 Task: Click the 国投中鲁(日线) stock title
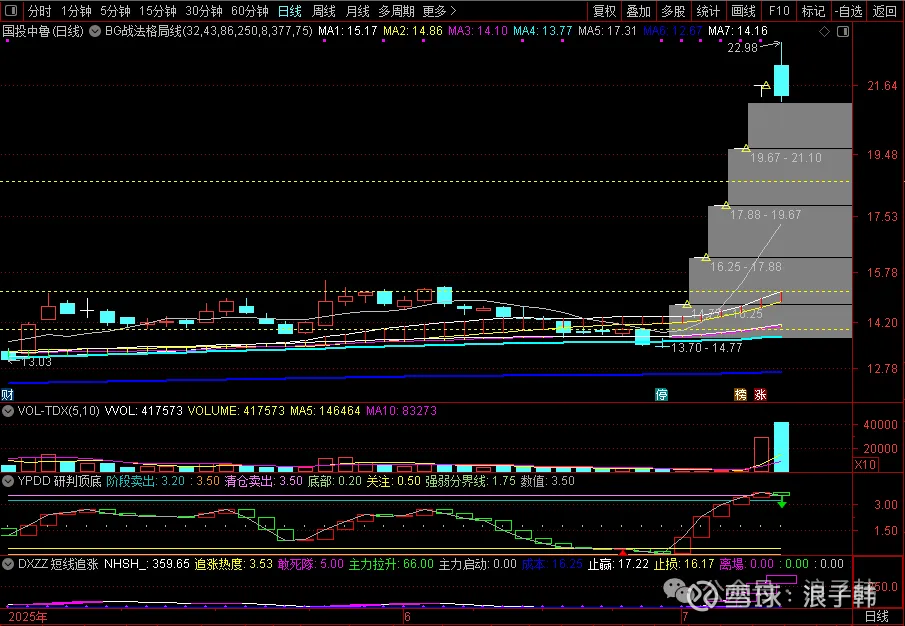tap(43, 31)
